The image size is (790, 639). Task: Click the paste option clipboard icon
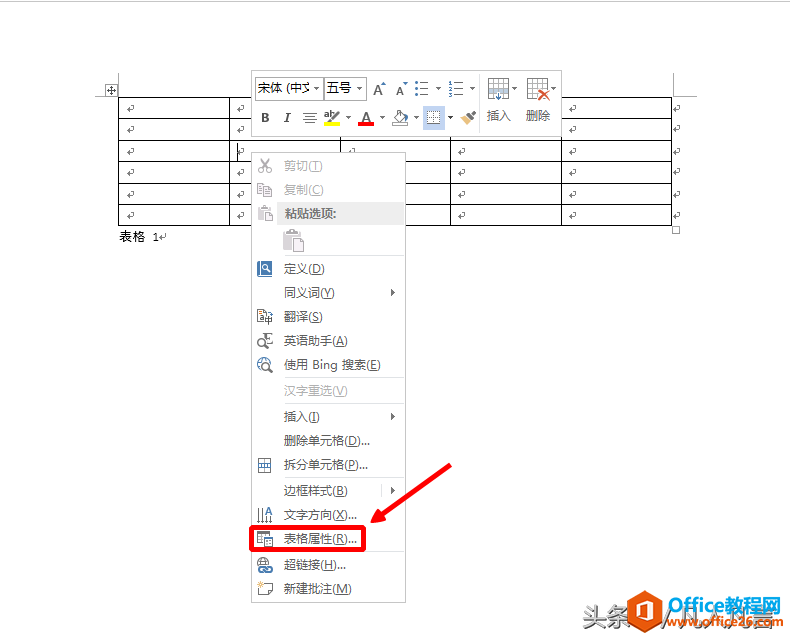293,240
